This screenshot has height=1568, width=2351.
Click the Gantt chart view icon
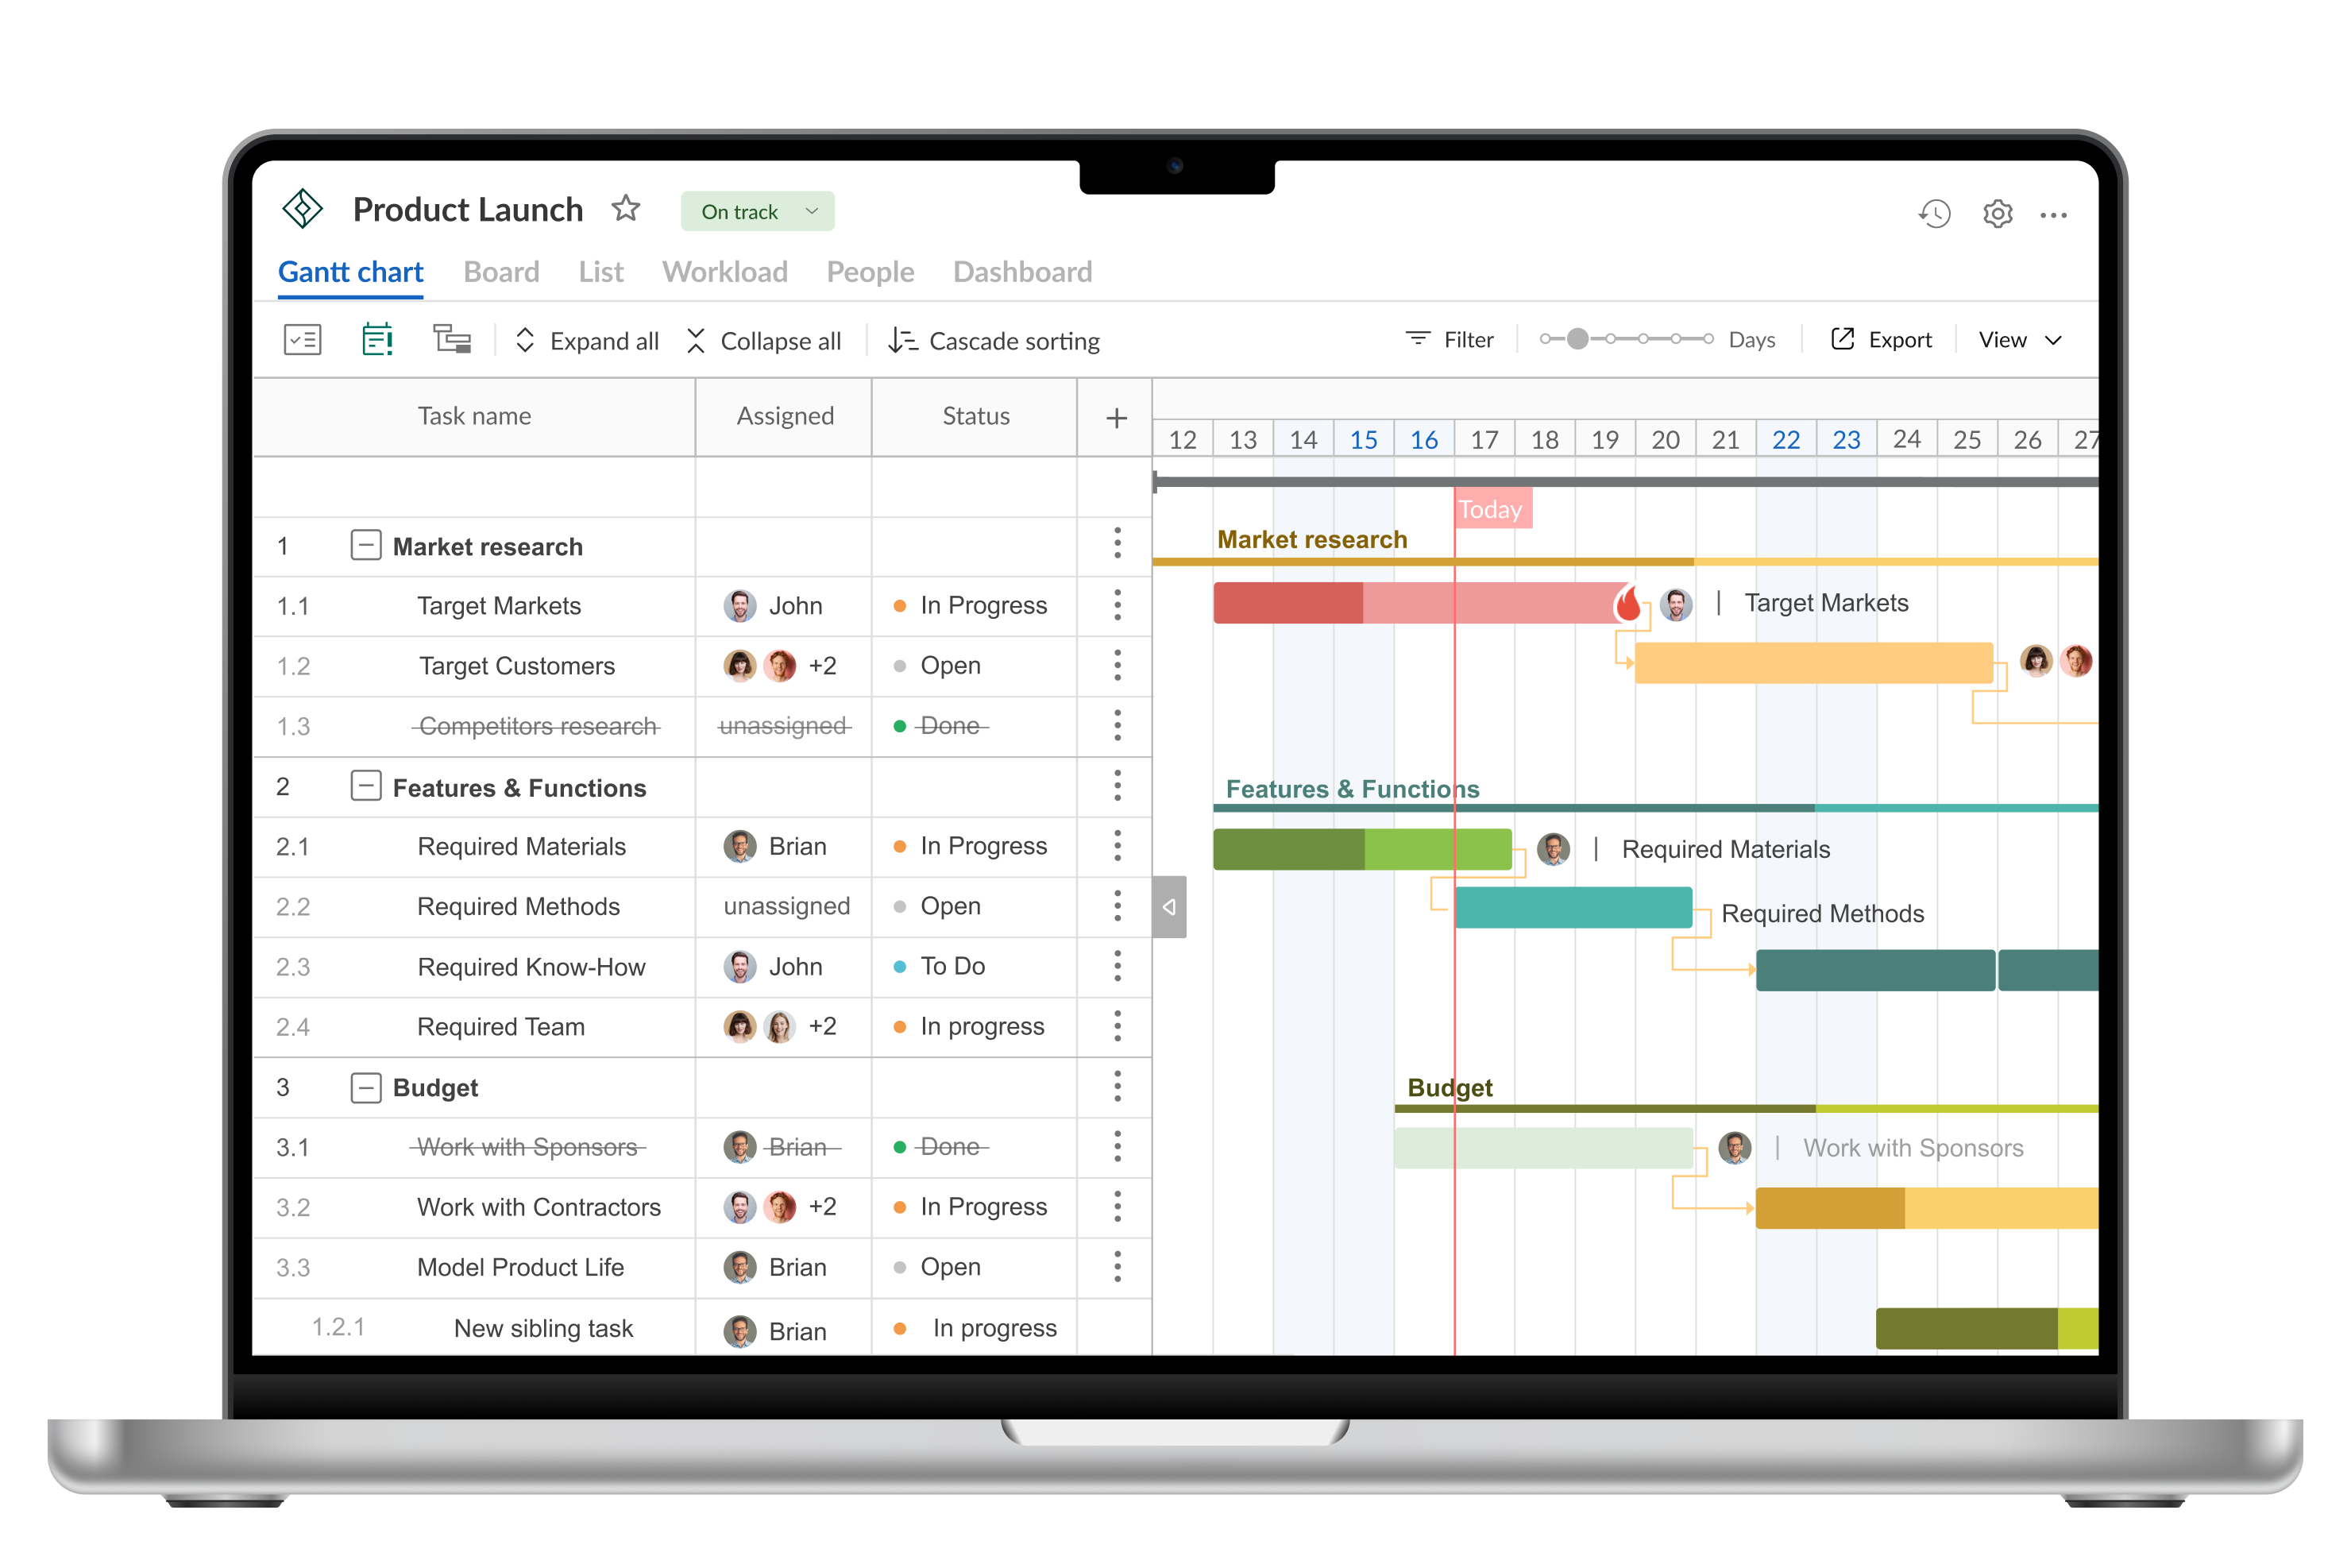click(450, 339)
